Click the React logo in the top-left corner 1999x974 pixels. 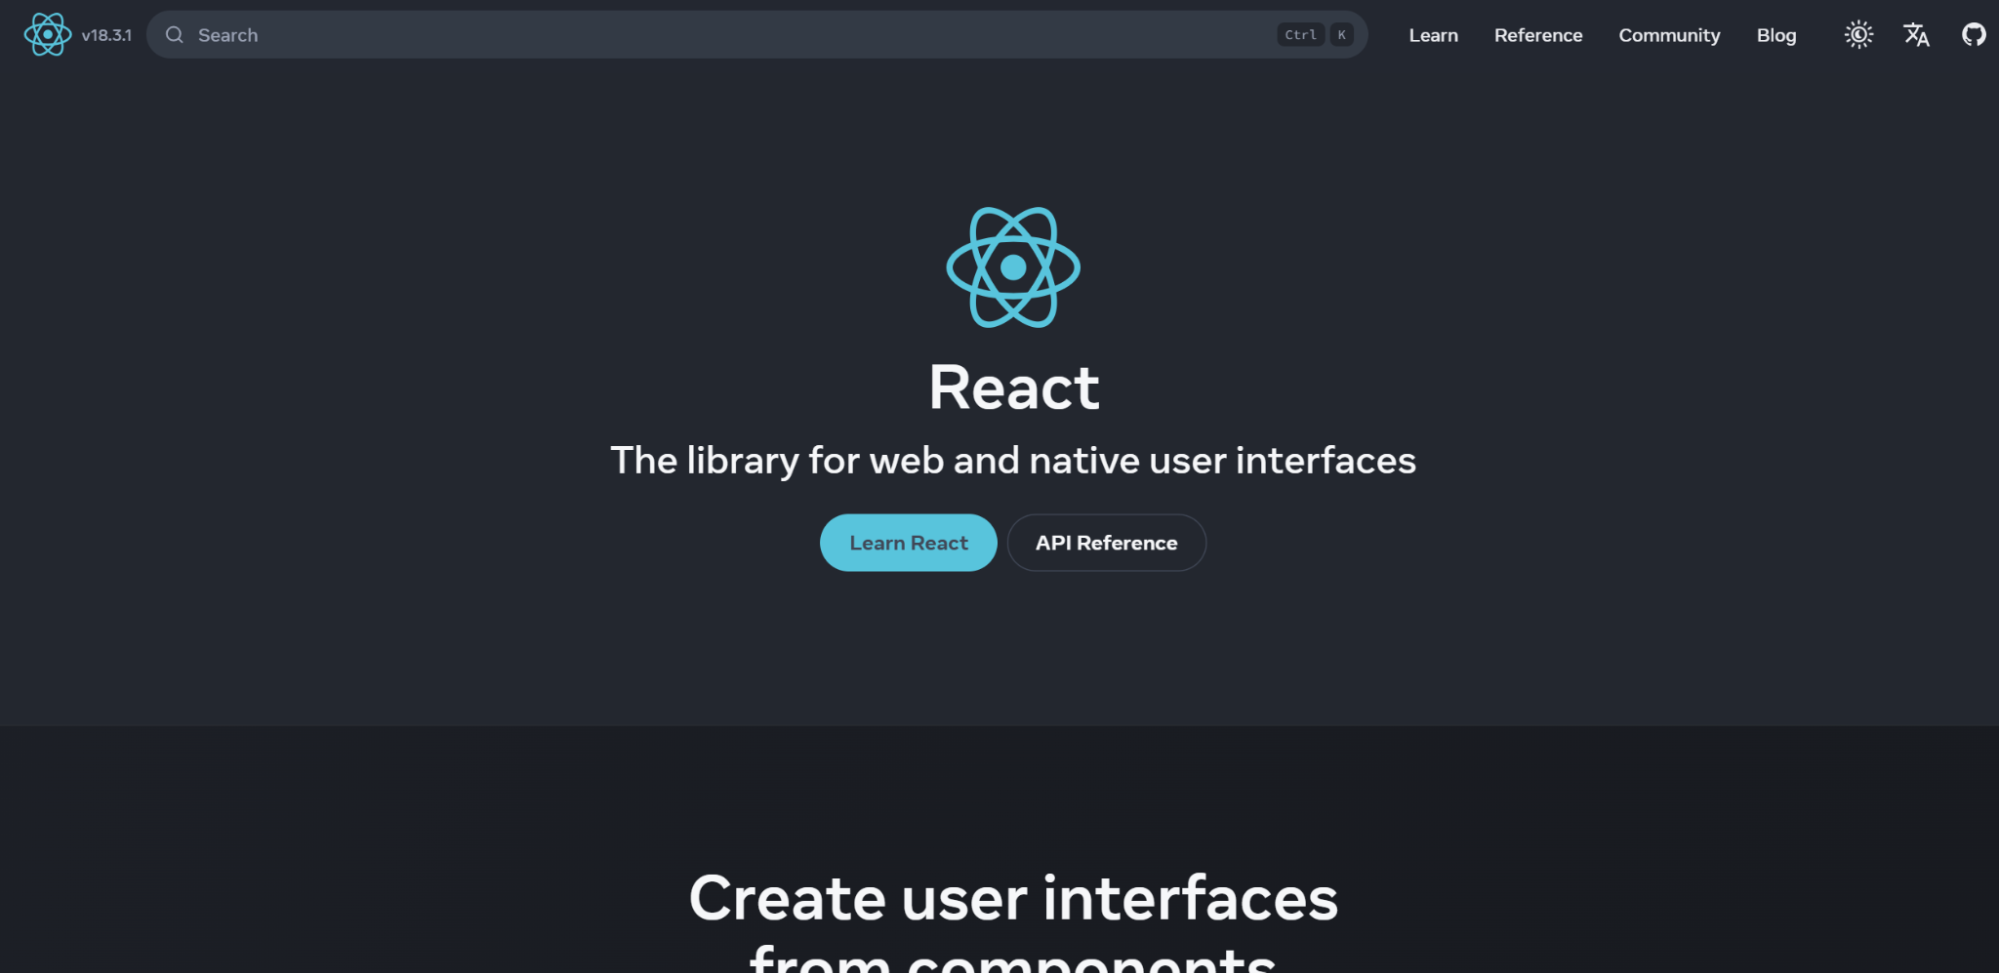point(46,34)
